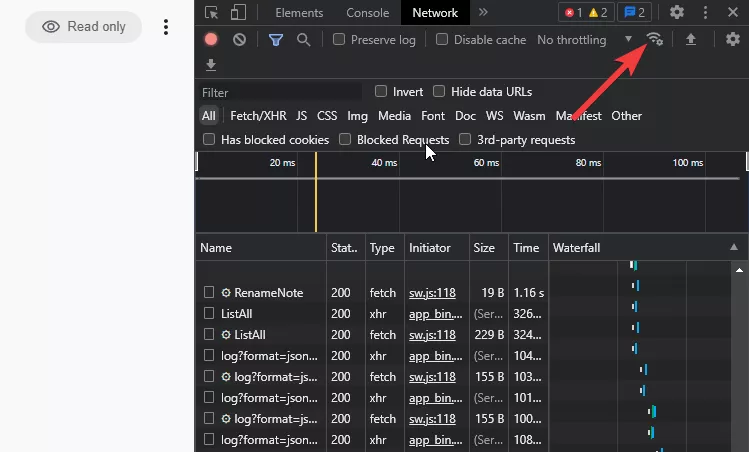749x452 pixels.
Task: Filter by JS requests
Action: 301,116
